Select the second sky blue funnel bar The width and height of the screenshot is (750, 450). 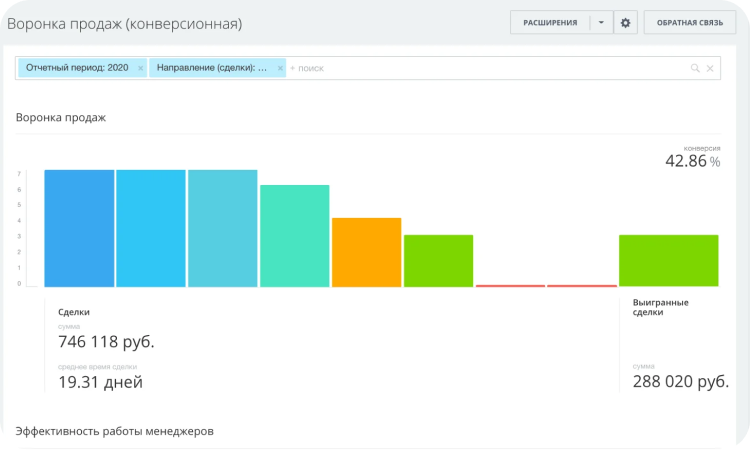click(x=151, y=228)
